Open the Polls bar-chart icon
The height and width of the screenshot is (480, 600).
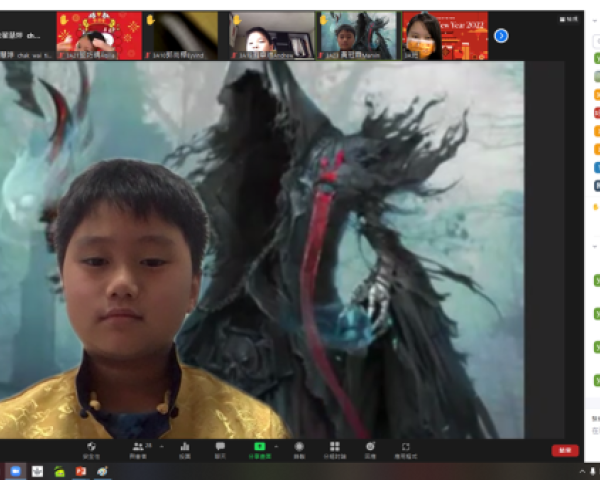(185, 450)
